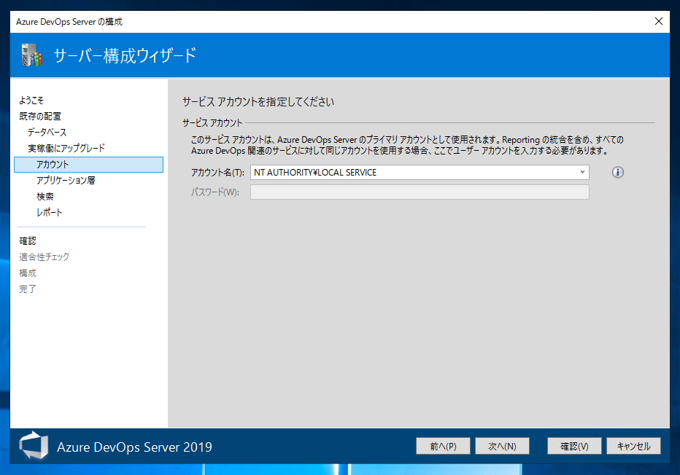This screenshot has width=680, height=475.
Task: Select the データベース step
Action: pyautogui.click(x=47, y=132)
